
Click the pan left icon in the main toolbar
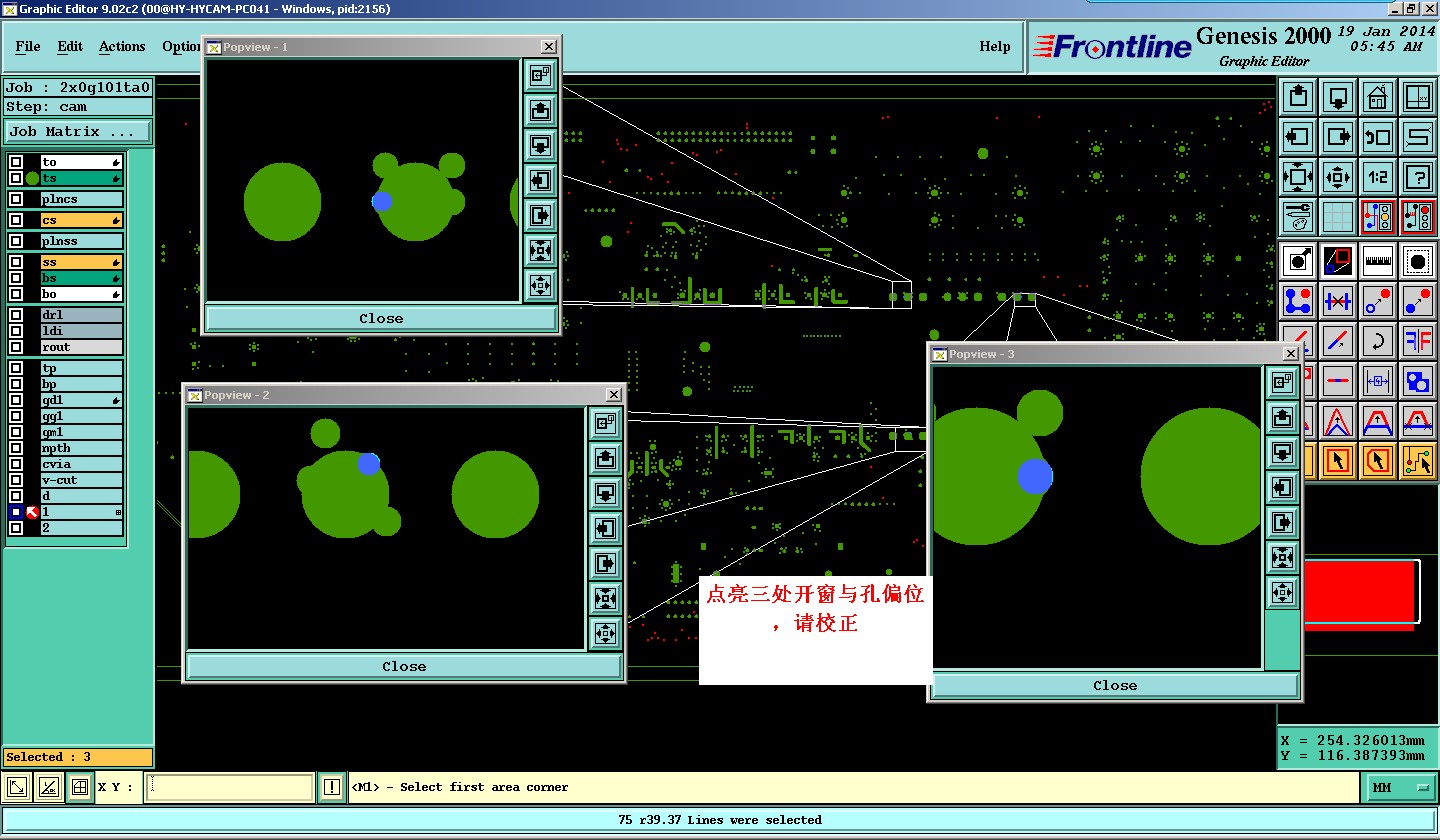(1298, 137)
